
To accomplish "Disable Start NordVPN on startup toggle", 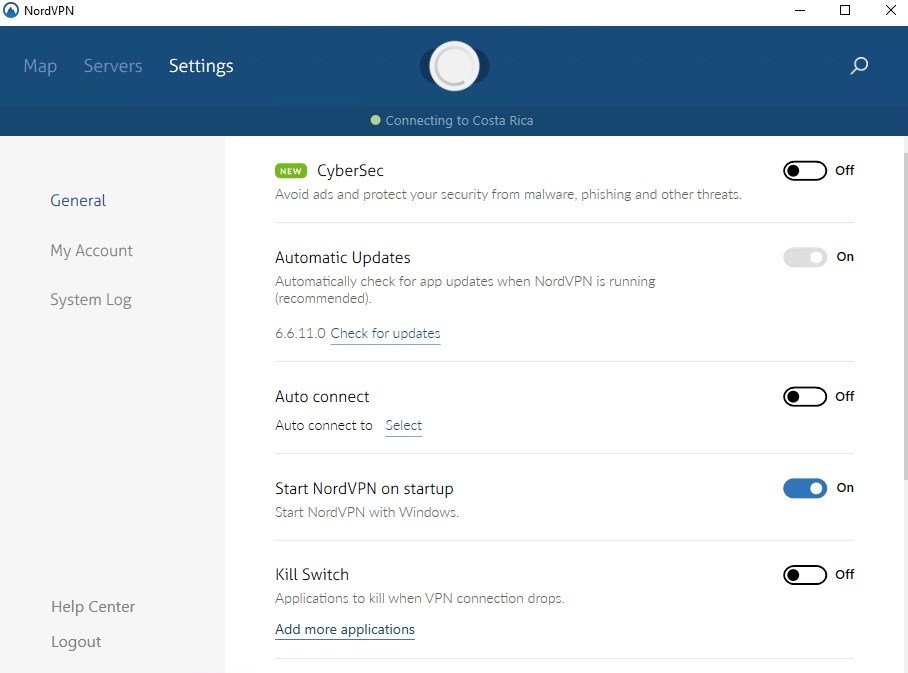I will 805,488.
